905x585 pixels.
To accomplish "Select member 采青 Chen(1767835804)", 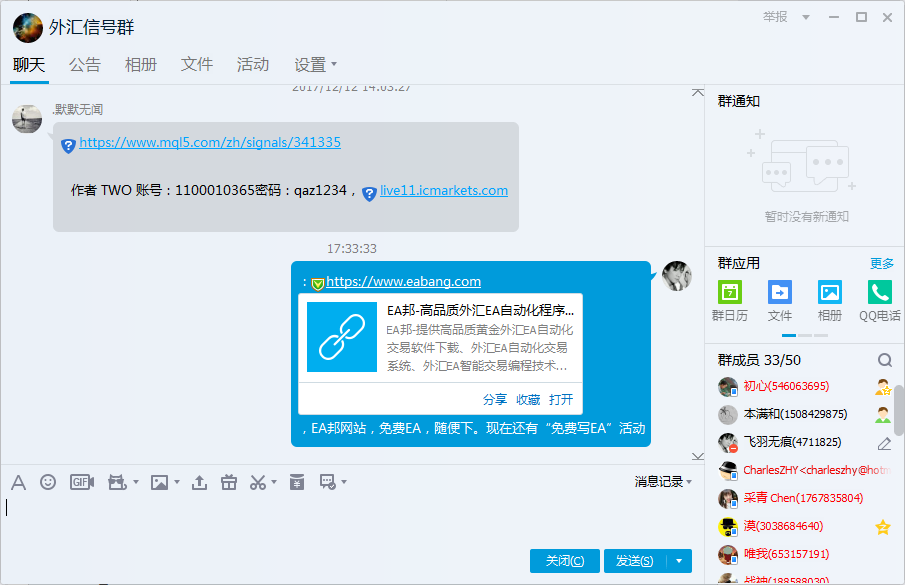I will (x=803, y=498).
